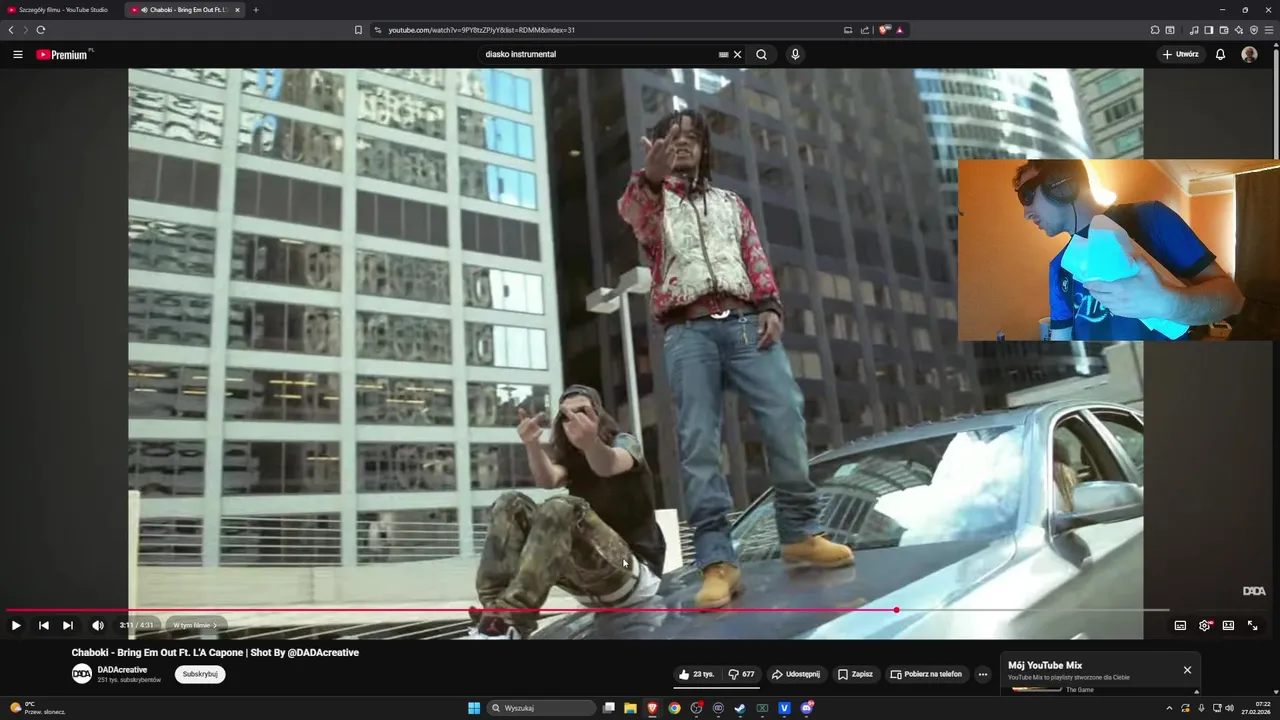Click the video title Chaboki - Bring Em Out

215,653
